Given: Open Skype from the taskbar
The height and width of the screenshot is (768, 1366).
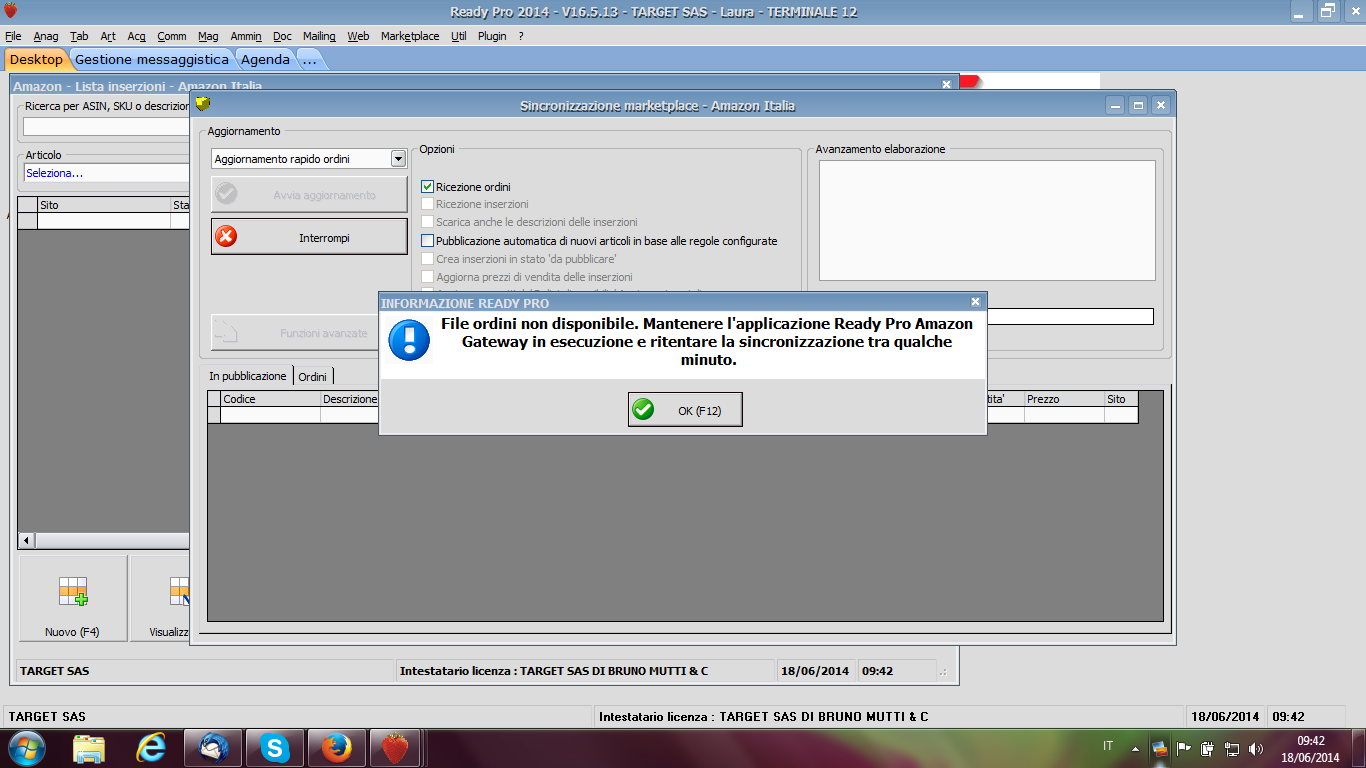Looking at the screenshot, I should tap(275, 748).
